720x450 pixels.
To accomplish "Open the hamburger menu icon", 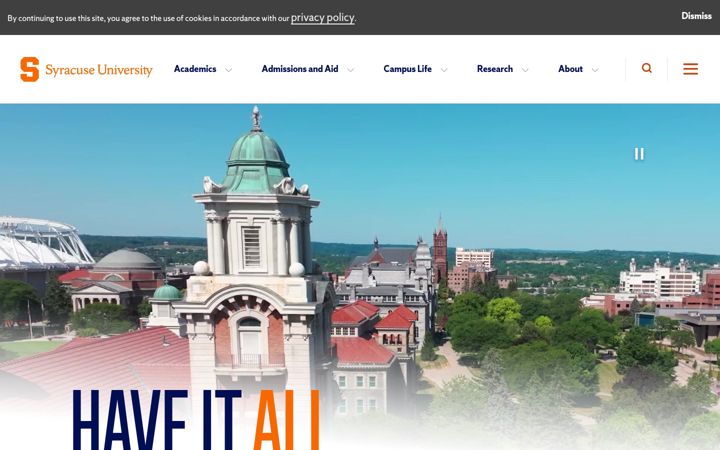I will 690,69.
